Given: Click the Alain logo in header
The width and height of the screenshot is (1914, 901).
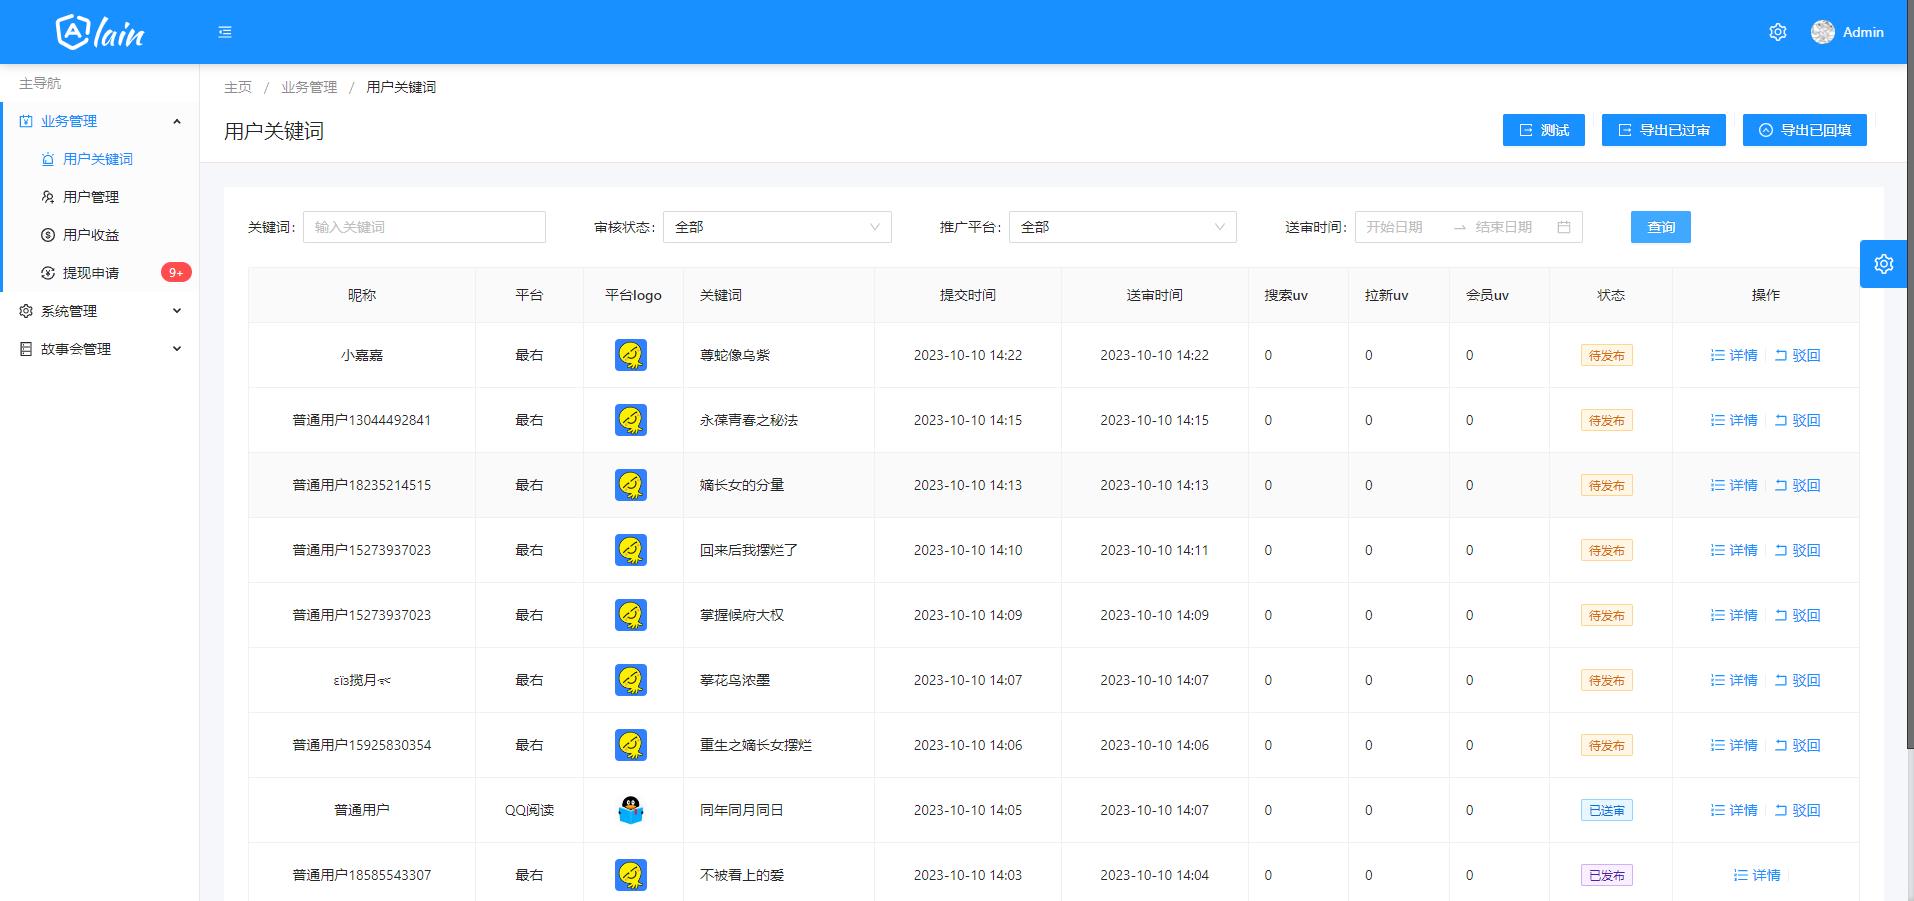Looking at the screenshot, I should tap(100, 32).
